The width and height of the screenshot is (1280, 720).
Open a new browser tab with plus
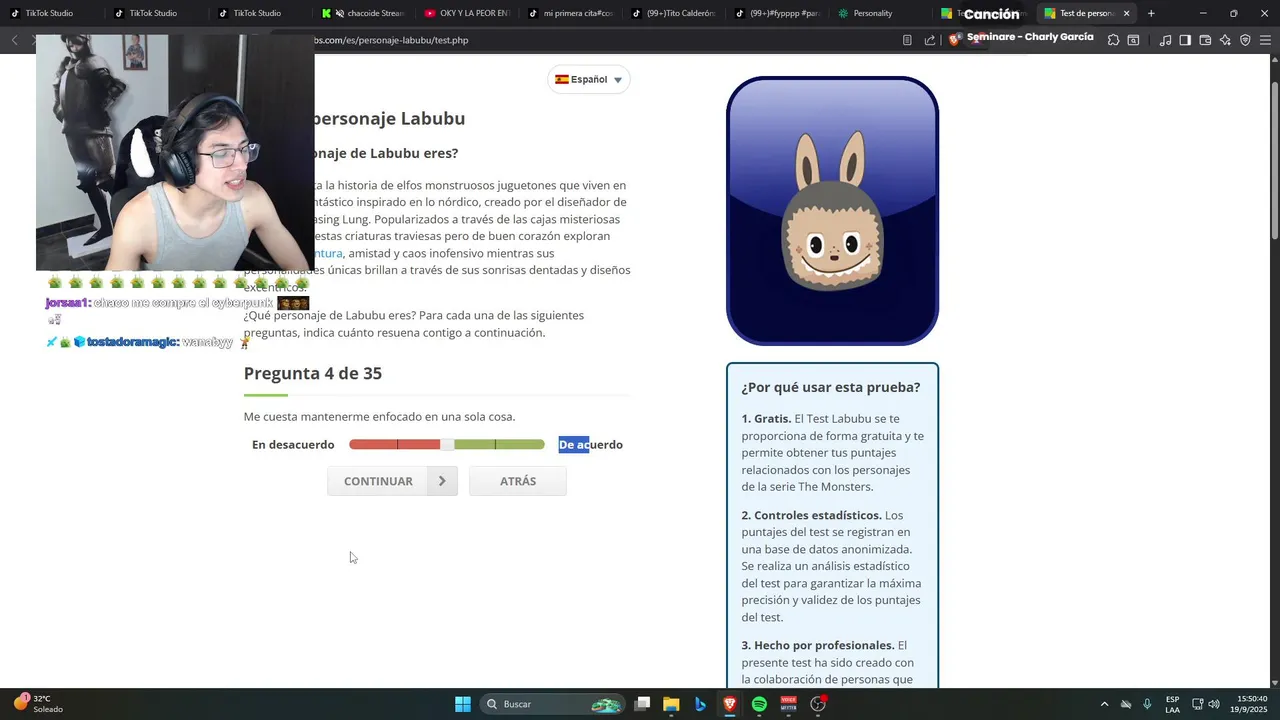(1151, 13)
